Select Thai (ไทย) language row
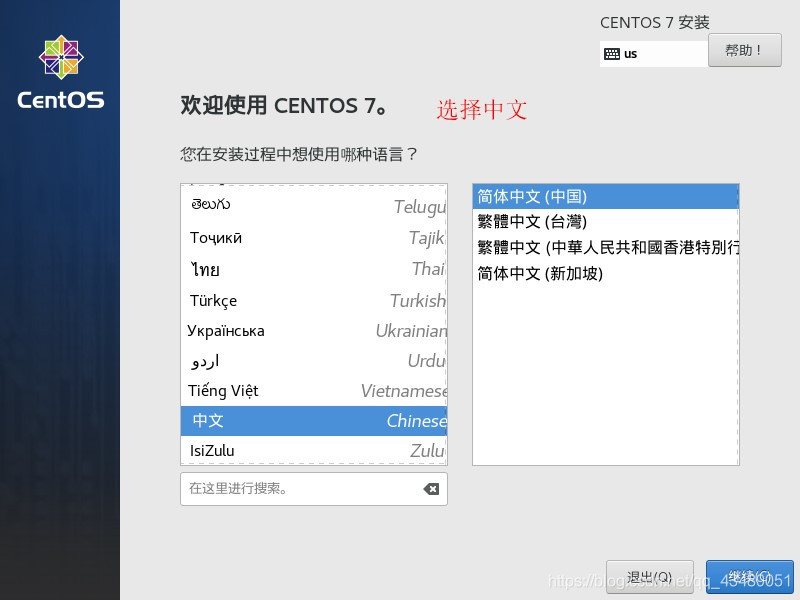Image resolution: width=800 pixels, height=600 pixels. [x=314, y=269]
